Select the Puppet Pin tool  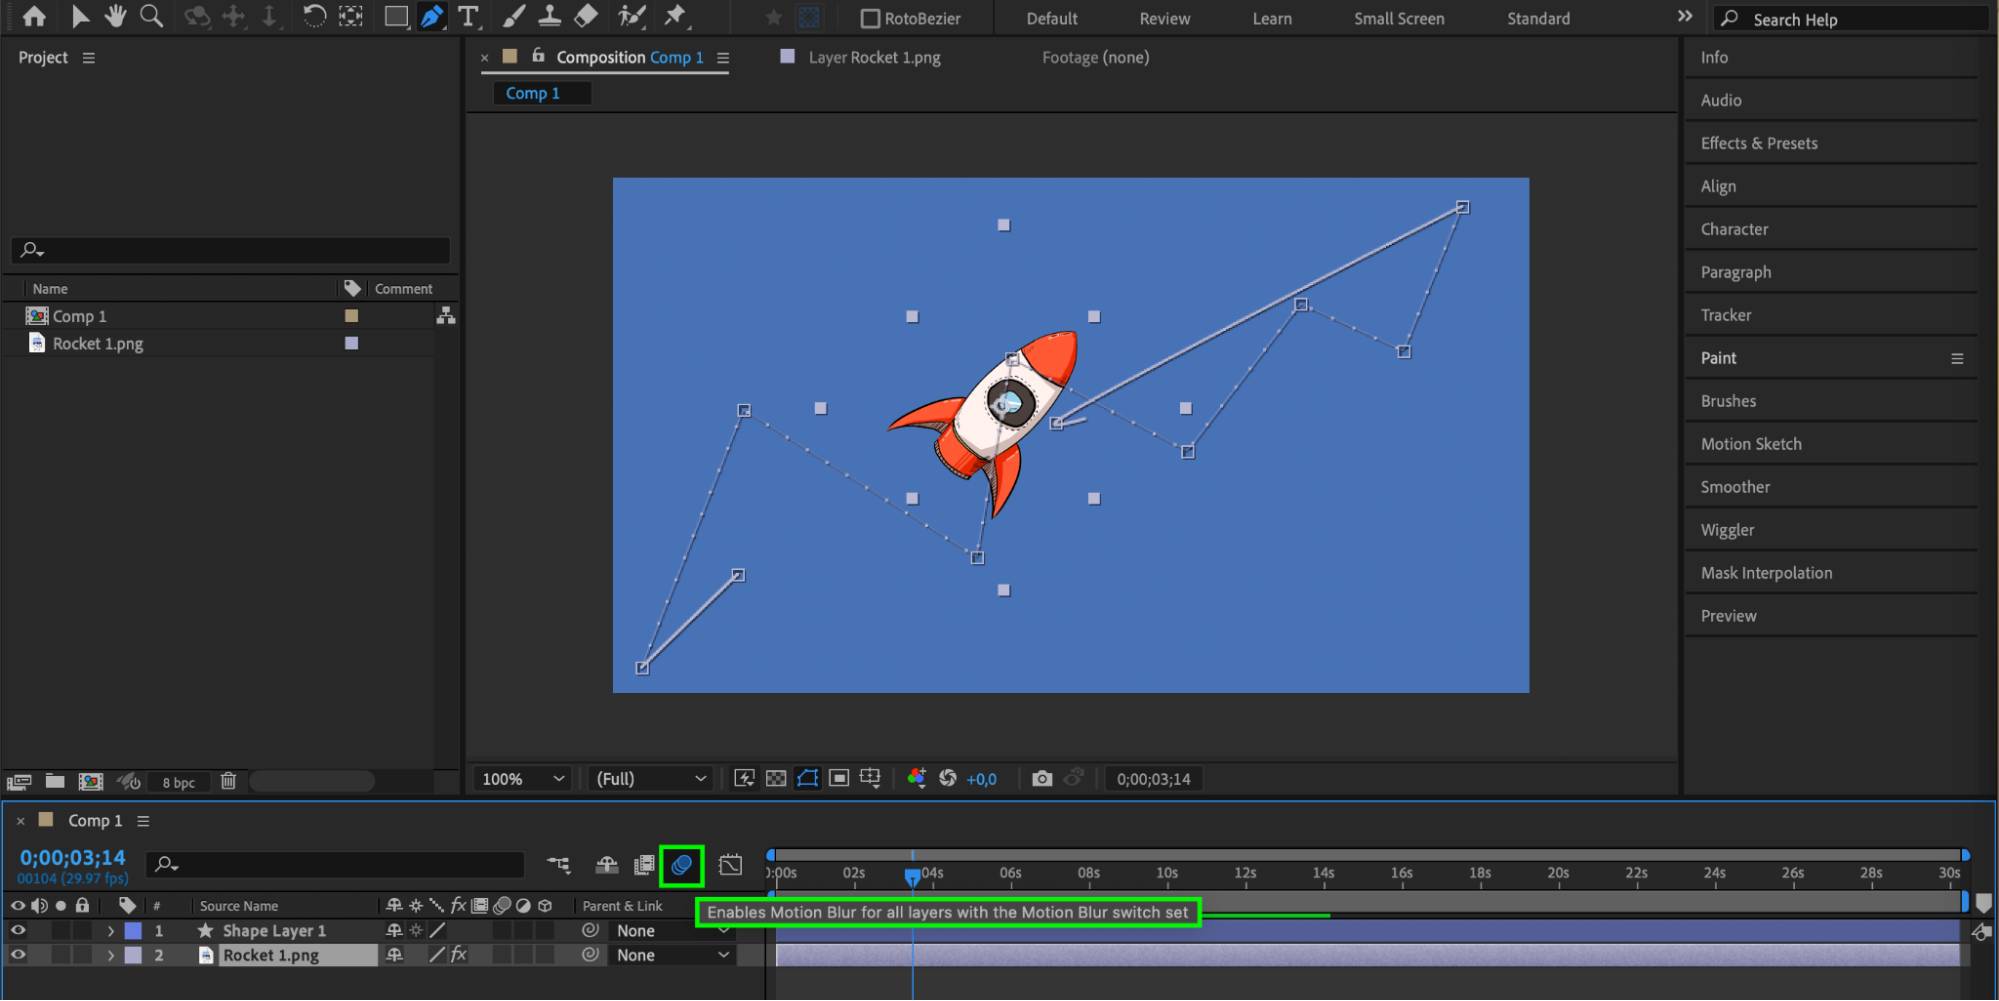point(676,17)
